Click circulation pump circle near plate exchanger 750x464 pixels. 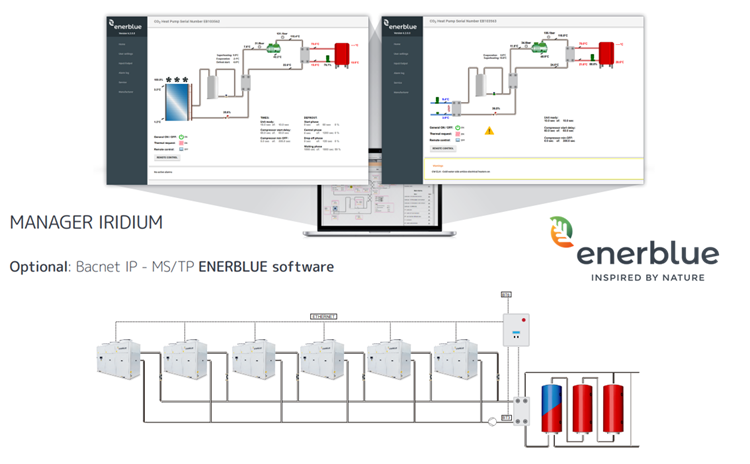(492, 421)
